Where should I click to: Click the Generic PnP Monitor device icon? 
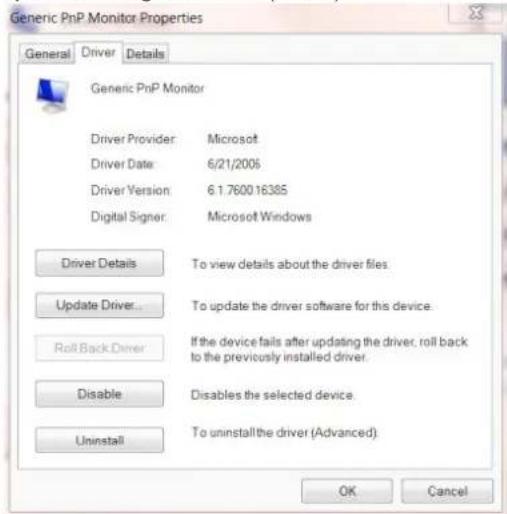point(53,95)
